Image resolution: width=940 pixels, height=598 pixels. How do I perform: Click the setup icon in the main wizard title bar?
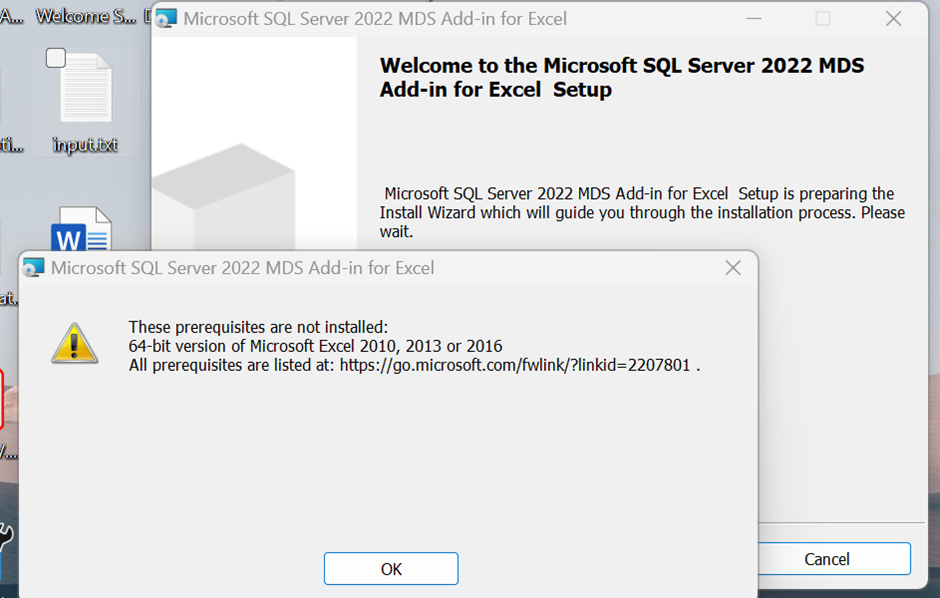[165, 18]
